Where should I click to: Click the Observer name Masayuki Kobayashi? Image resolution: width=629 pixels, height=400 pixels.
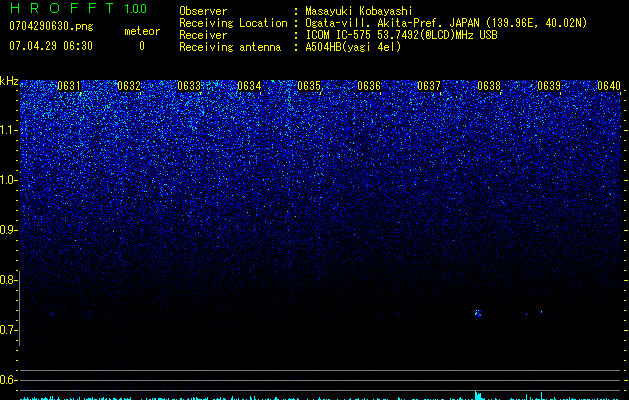coord(359,11)
